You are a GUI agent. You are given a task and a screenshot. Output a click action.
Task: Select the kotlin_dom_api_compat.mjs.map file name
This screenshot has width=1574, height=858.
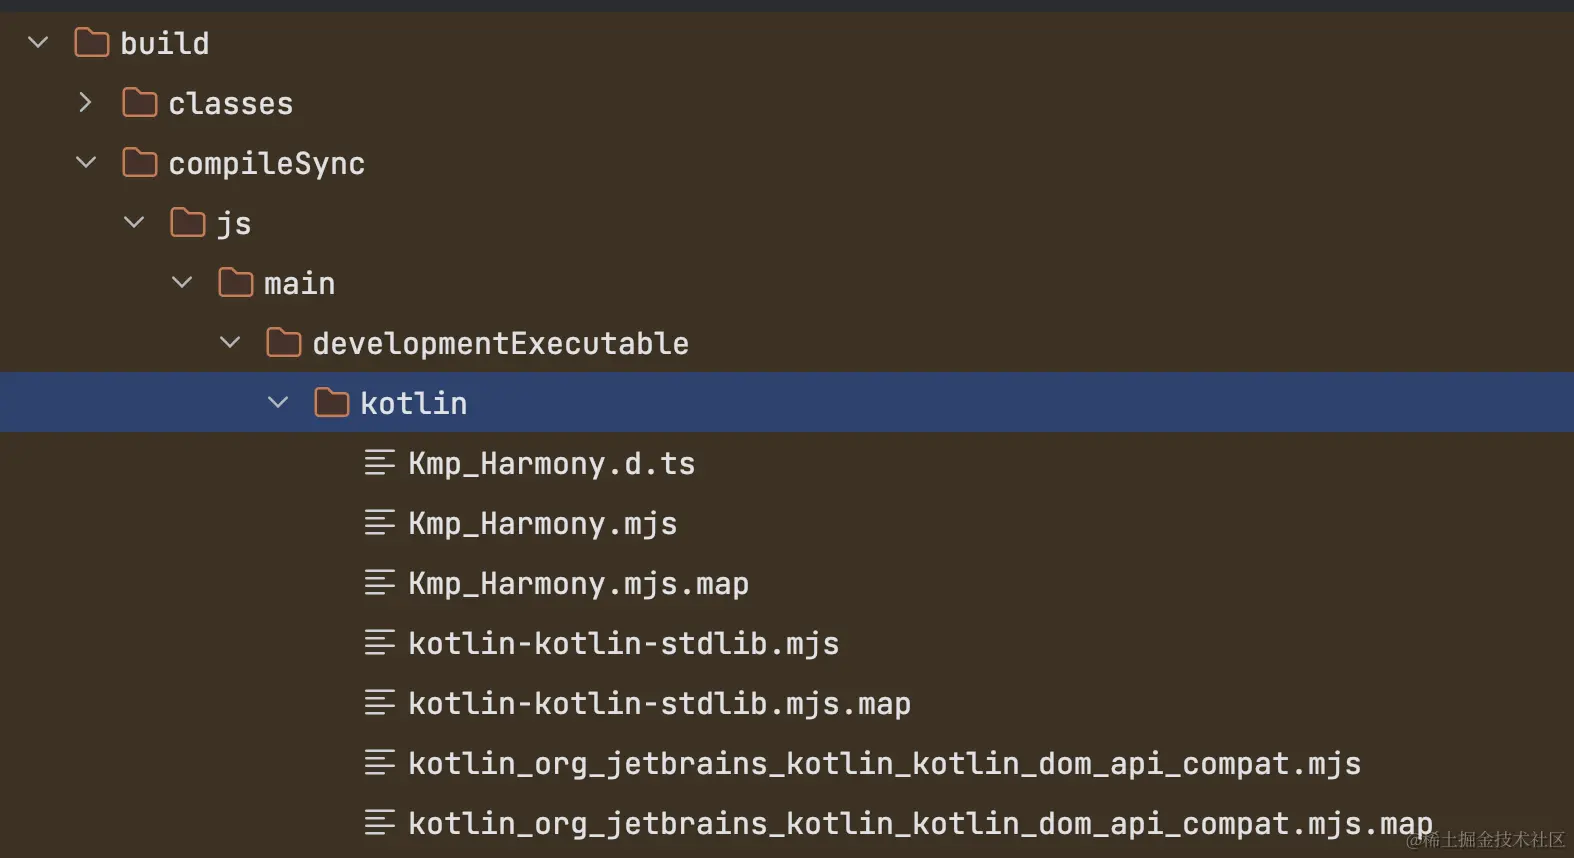click(x=920, y=824)
